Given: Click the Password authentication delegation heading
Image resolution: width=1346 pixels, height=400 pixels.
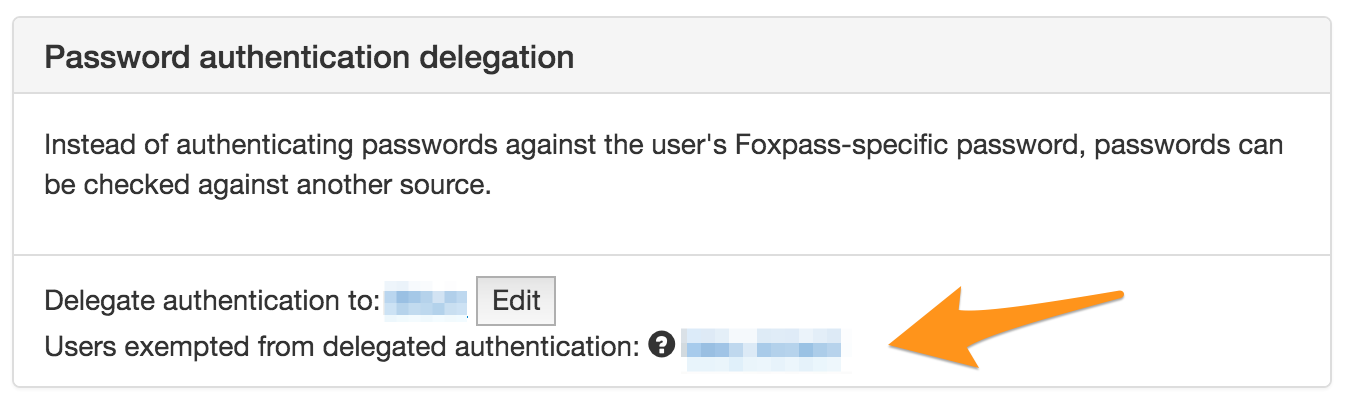Looking at the screenshot, I should (309, 57).
